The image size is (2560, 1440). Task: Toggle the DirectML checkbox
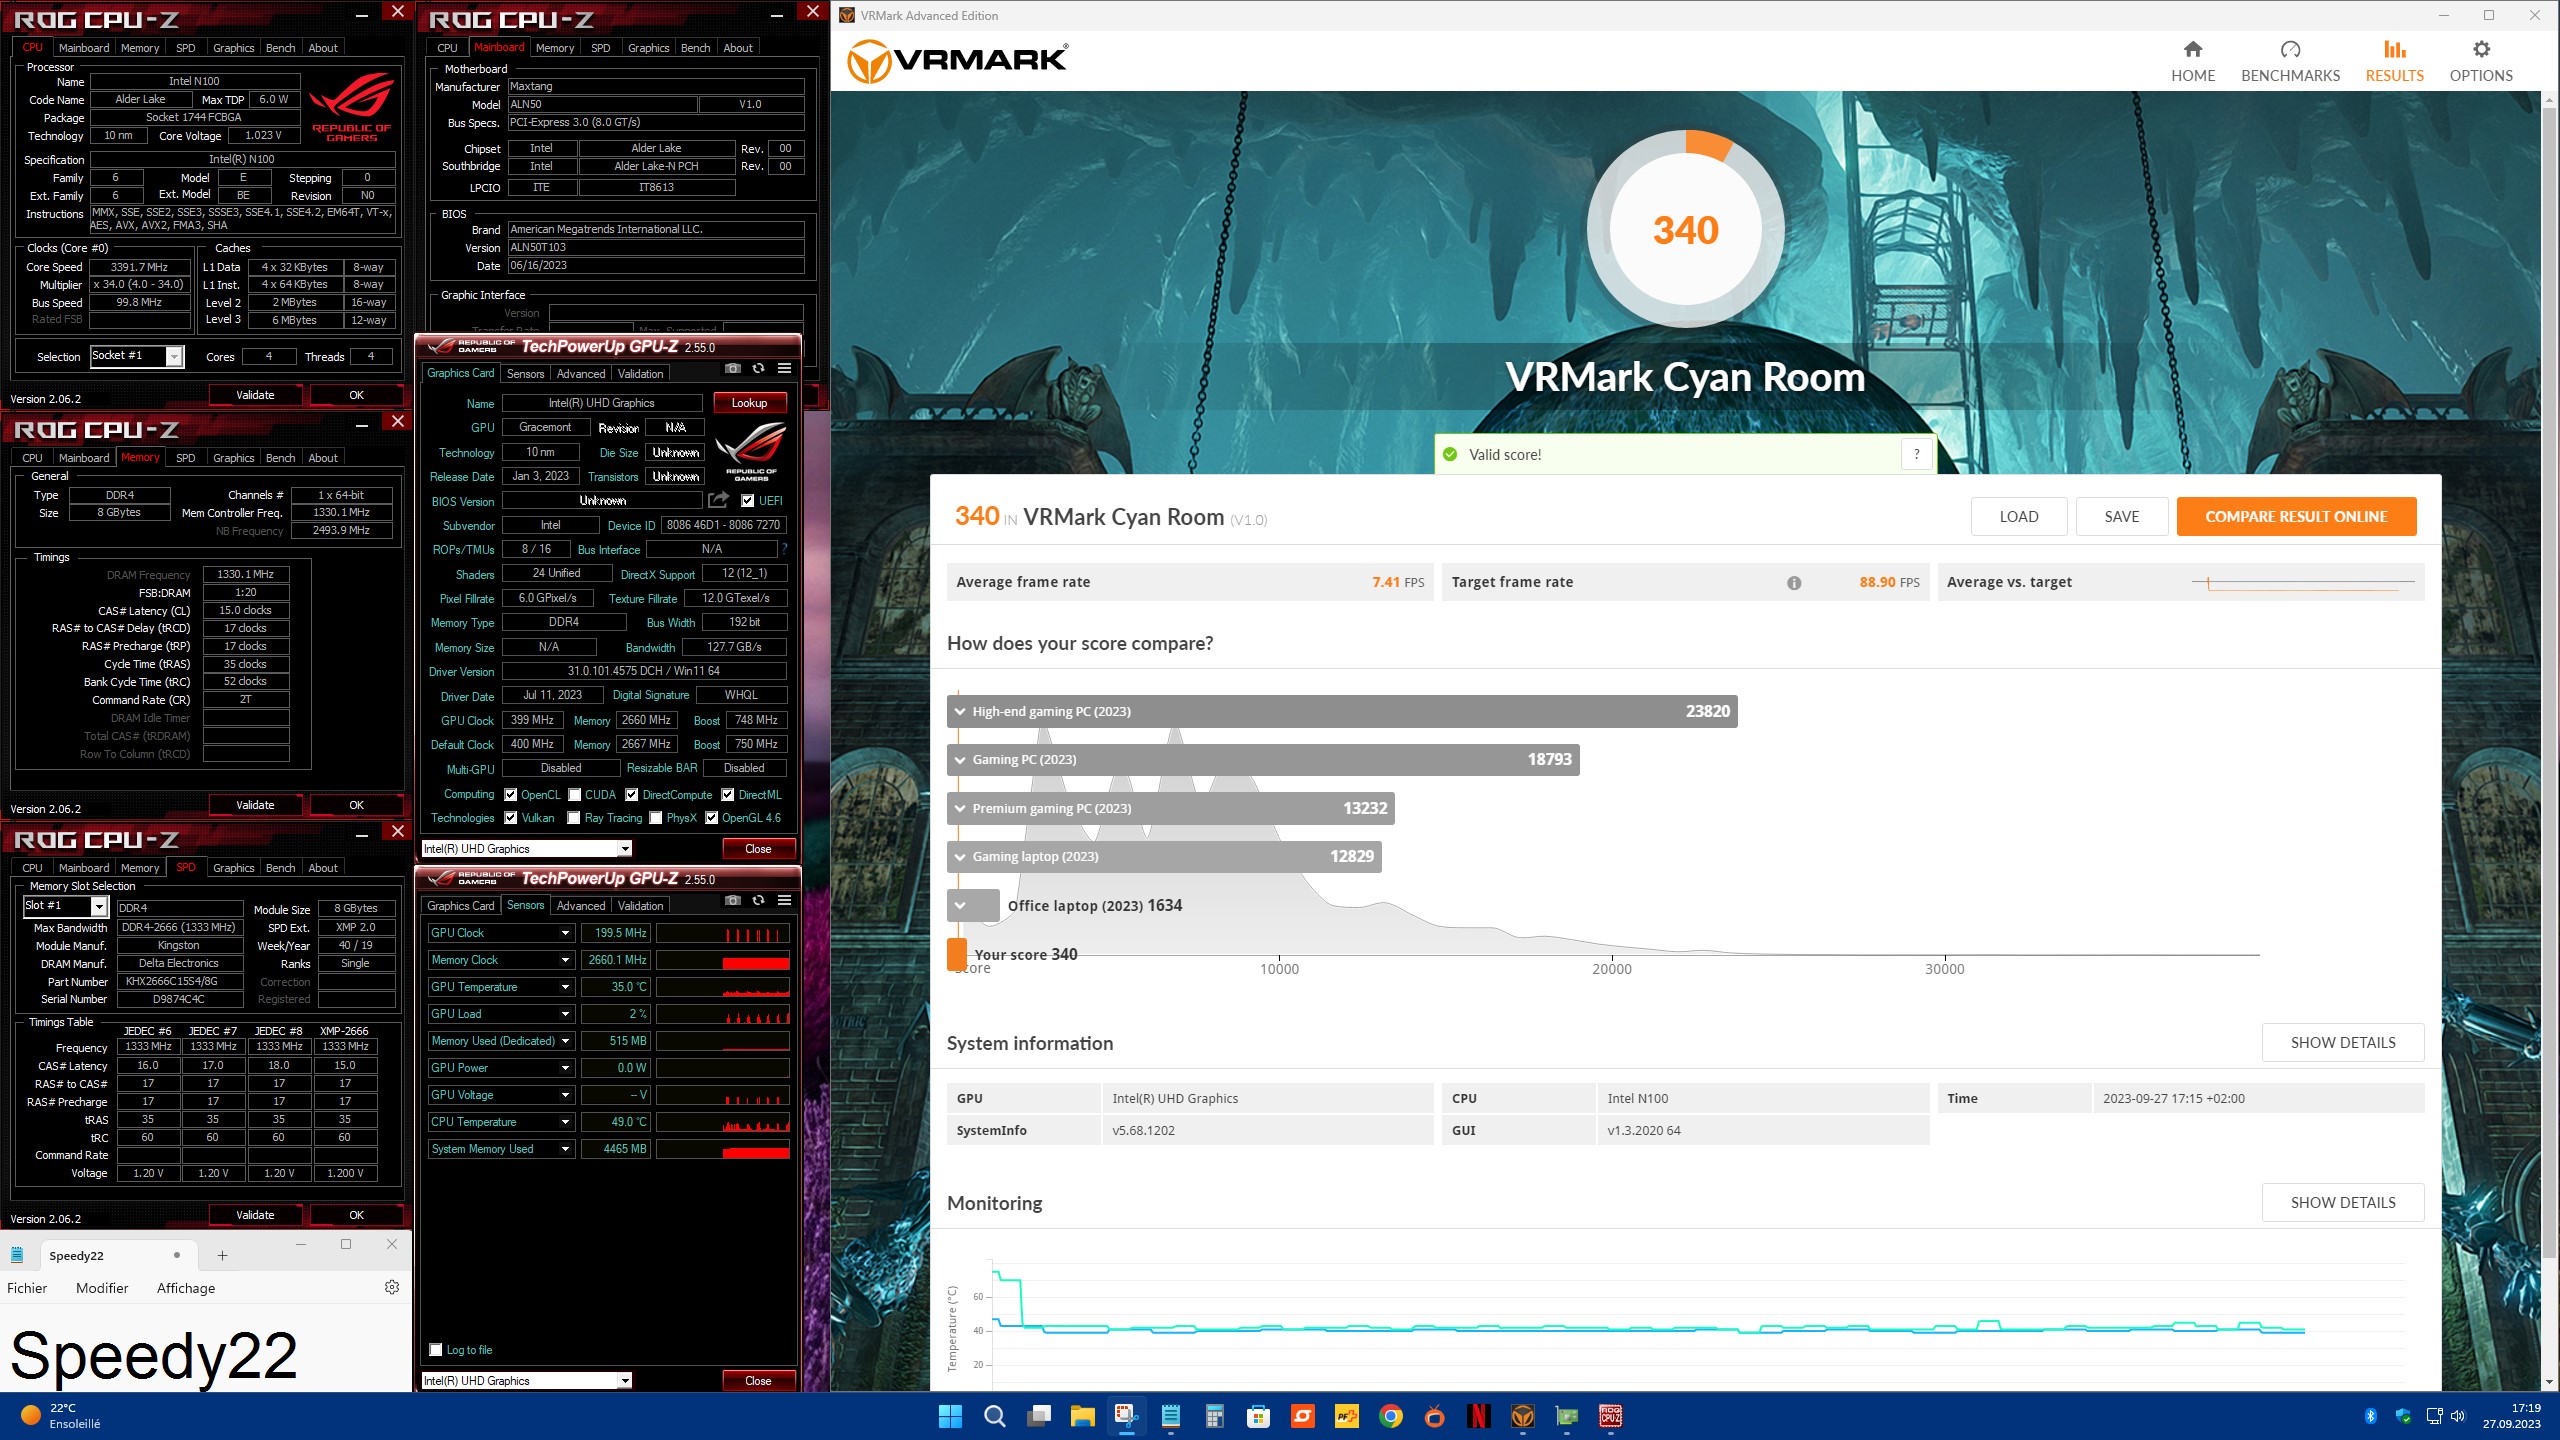(x=728, y=795)
